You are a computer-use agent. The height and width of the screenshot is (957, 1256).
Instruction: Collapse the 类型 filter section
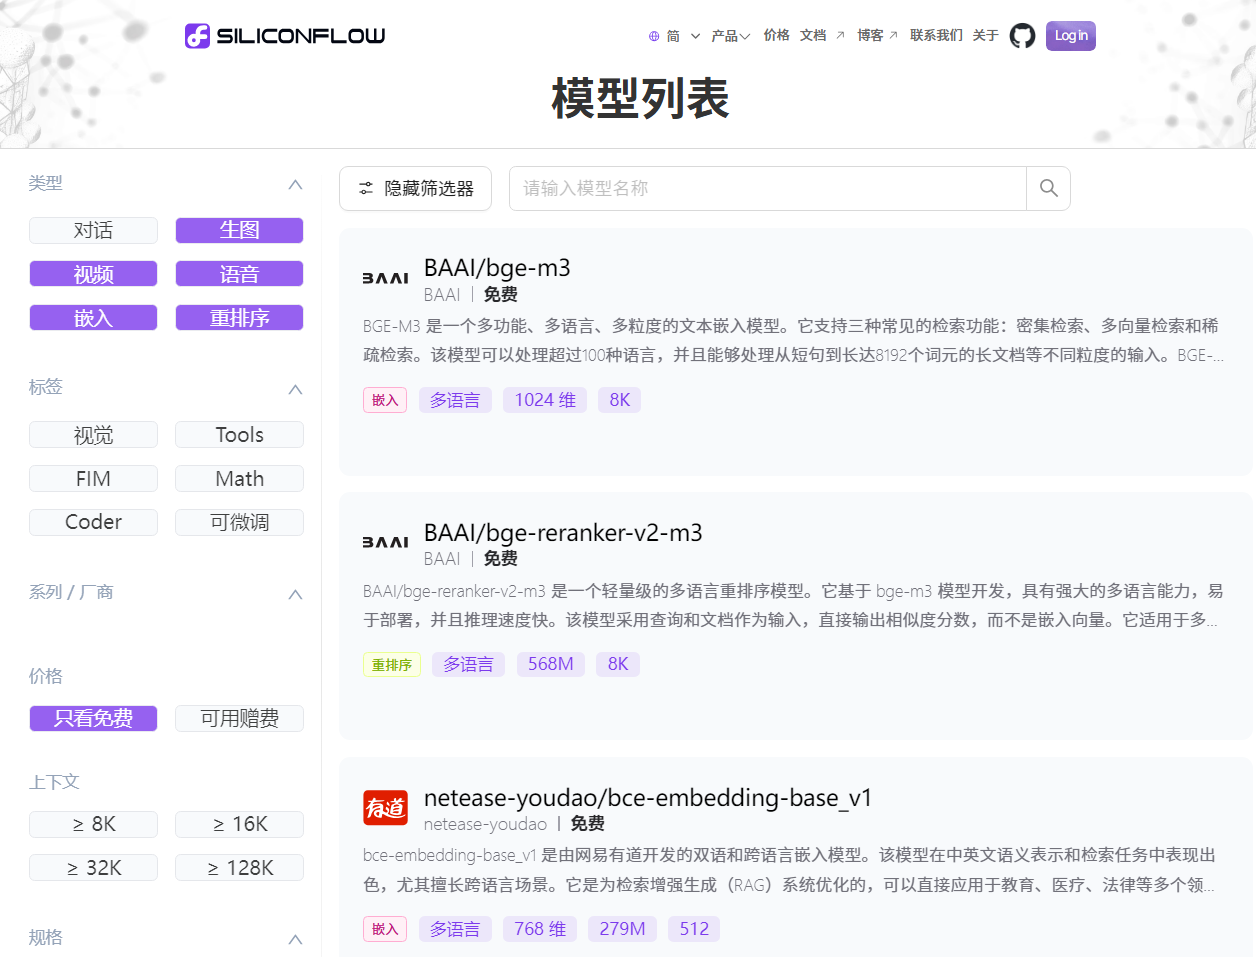pos(295,184)
